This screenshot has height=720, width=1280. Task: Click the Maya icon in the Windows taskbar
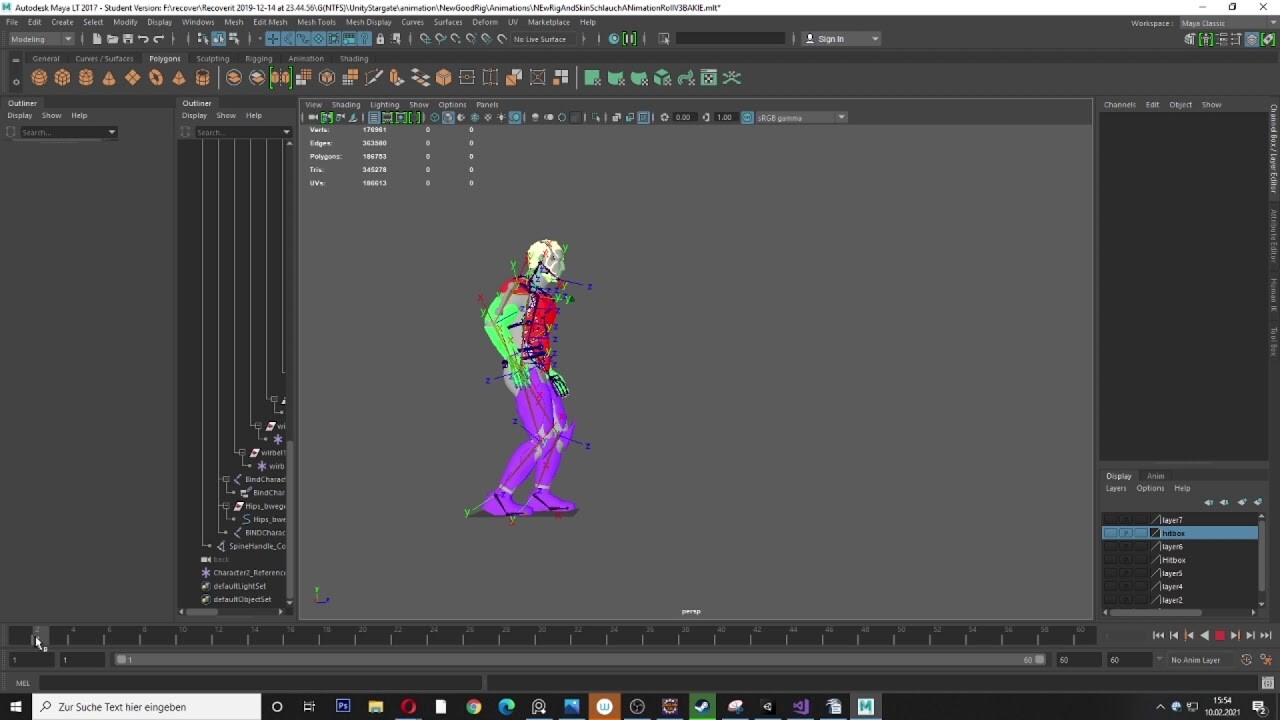[864, 707]
